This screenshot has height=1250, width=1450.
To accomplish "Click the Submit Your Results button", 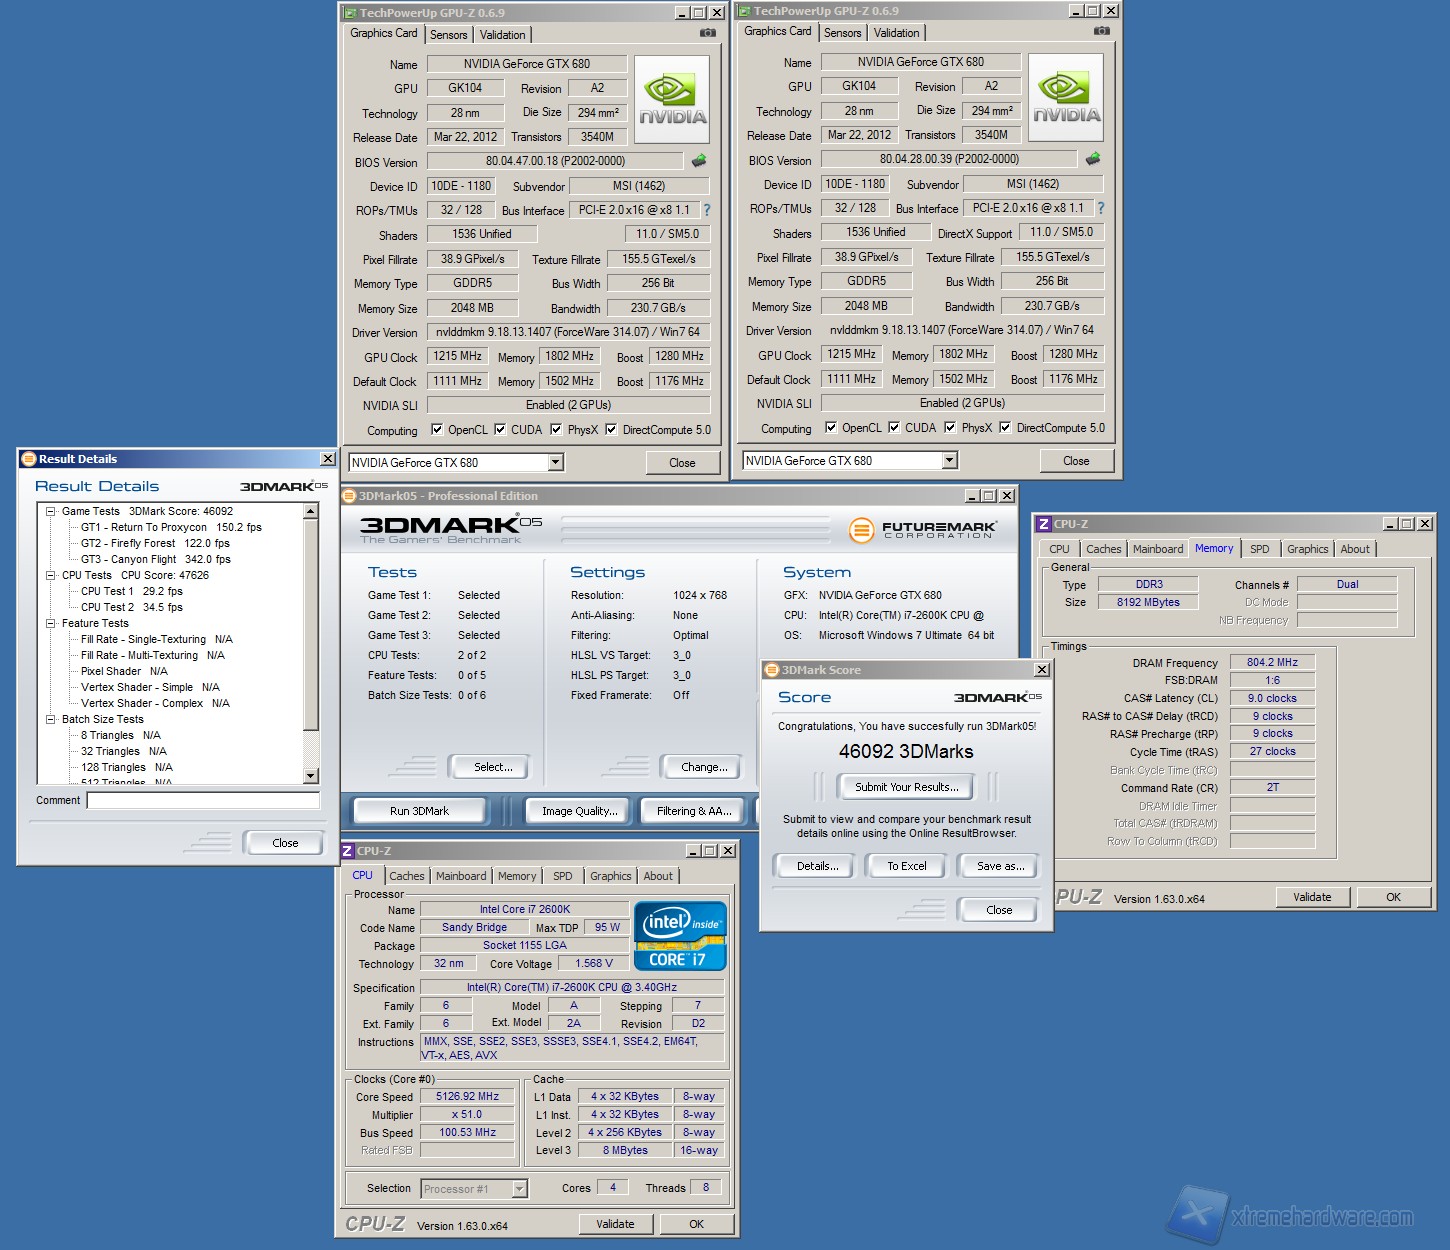I will (906, 787).
